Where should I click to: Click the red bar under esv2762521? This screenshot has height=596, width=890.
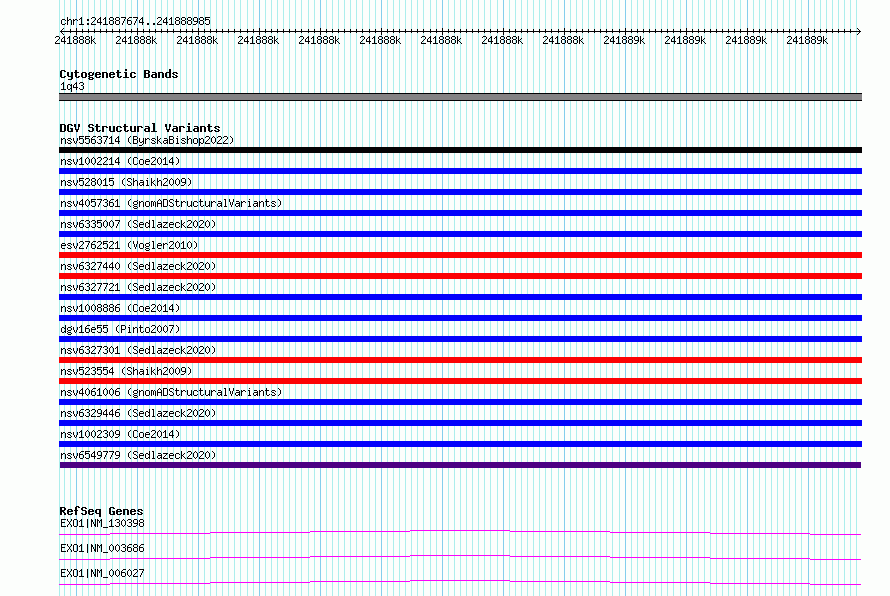[x=460, y=255]
